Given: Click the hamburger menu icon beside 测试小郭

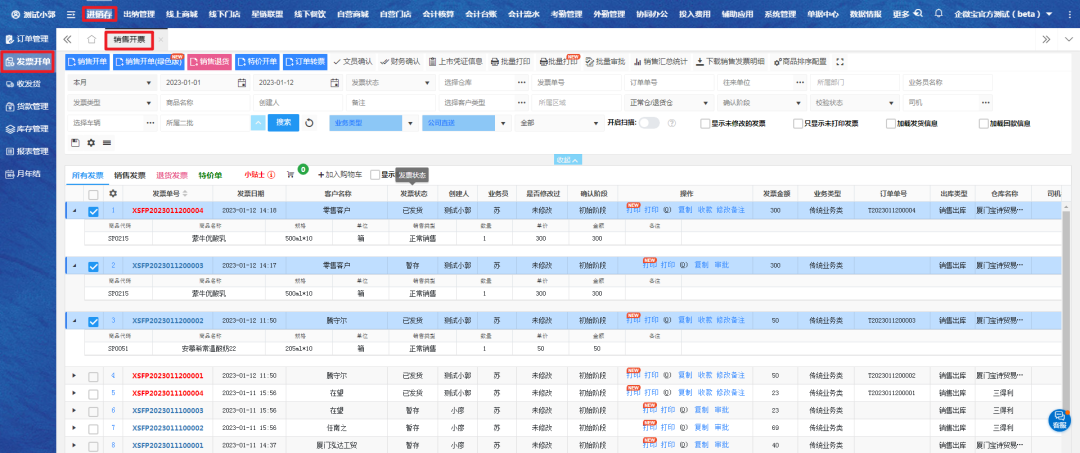Looking at the screenshot, I should coord(70,15).
